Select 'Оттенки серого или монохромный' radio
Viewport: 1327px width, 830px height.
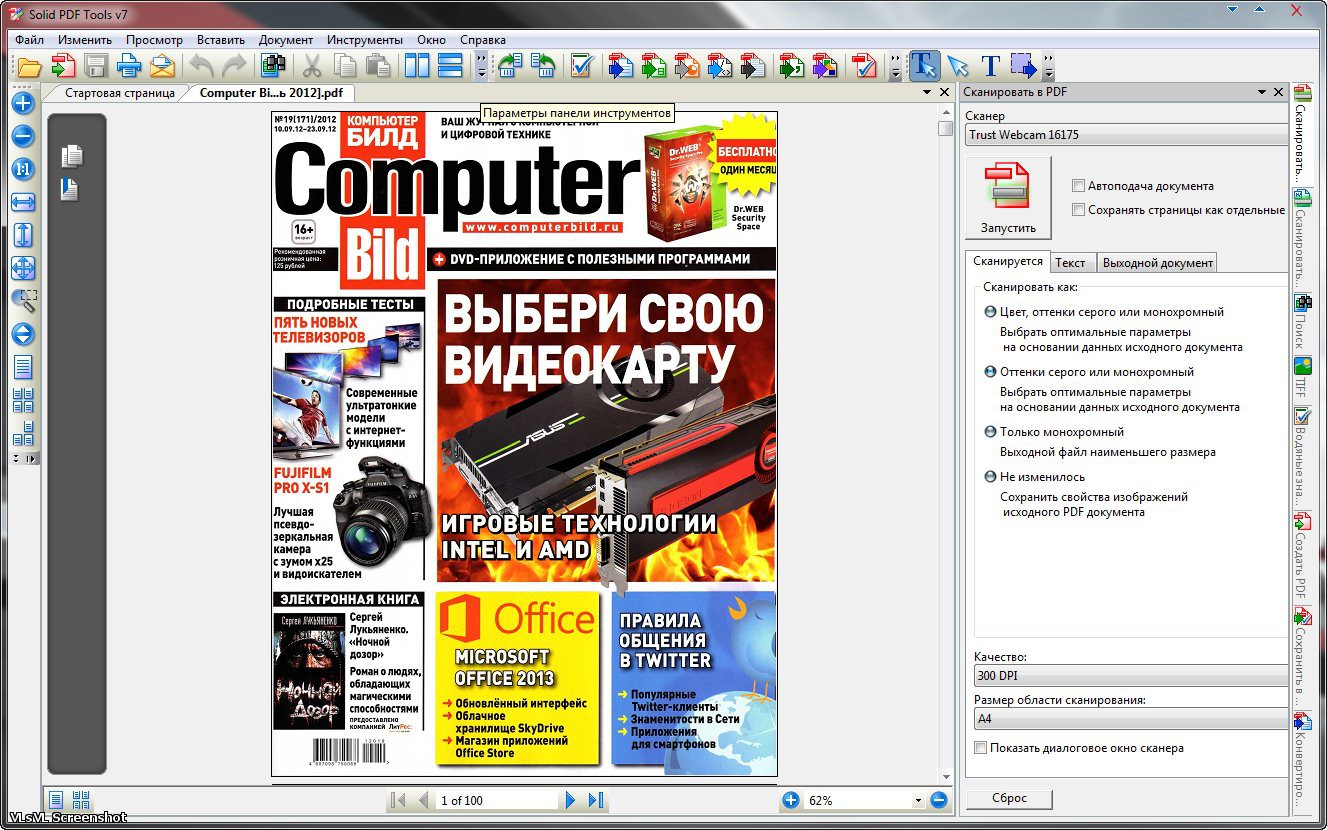click(990, 372)
